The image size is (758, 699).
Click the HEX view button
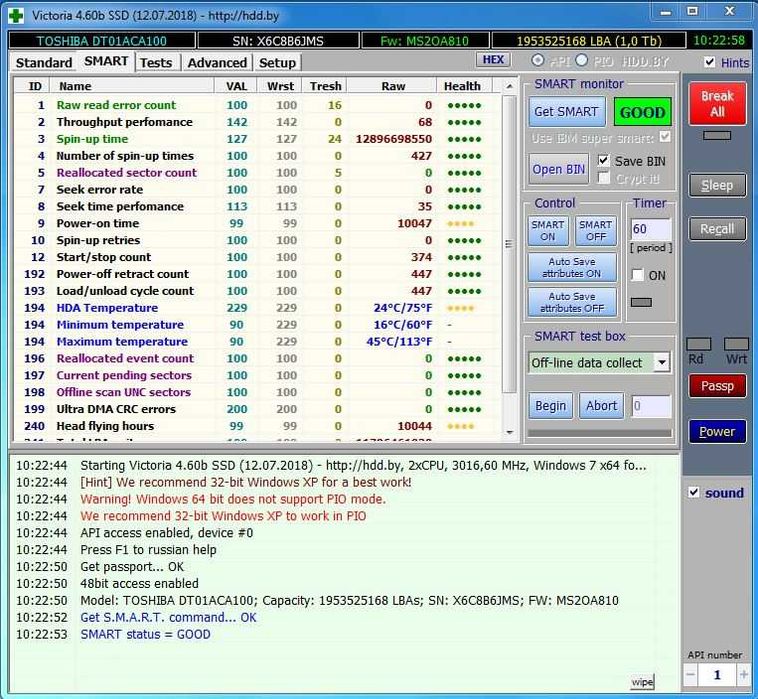[x=493, y=60]
